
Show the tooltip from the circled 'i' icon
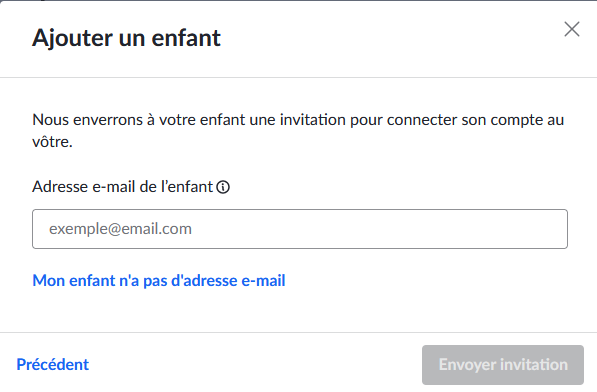(x=223, y=187)
